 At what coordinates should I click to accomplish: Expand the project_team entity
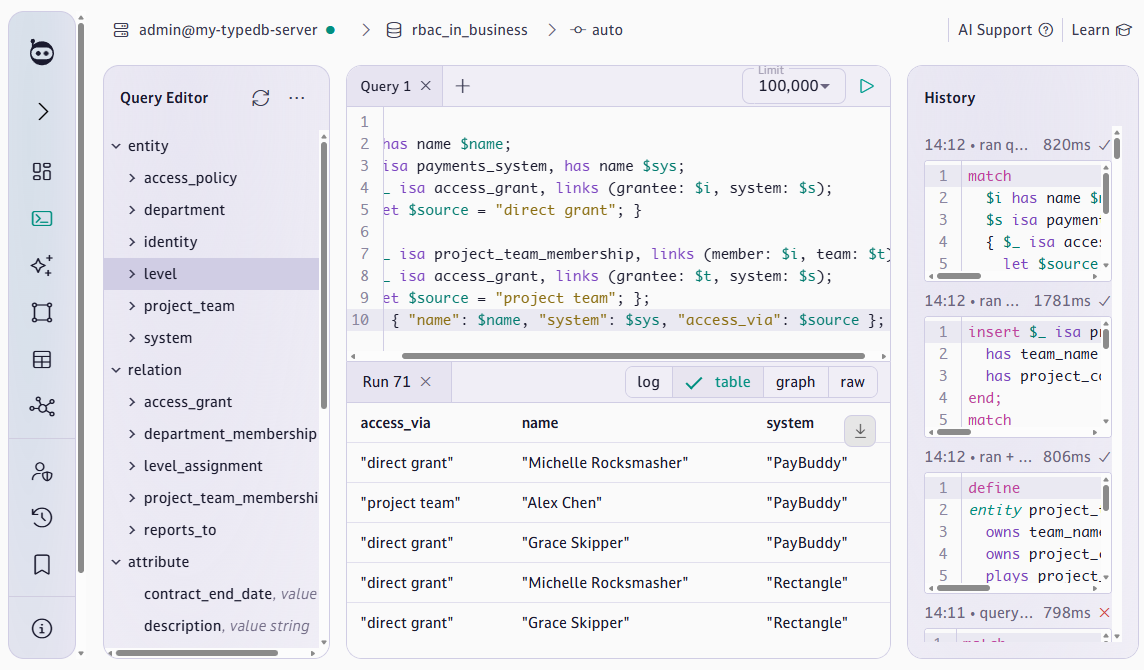coord(132,306)
